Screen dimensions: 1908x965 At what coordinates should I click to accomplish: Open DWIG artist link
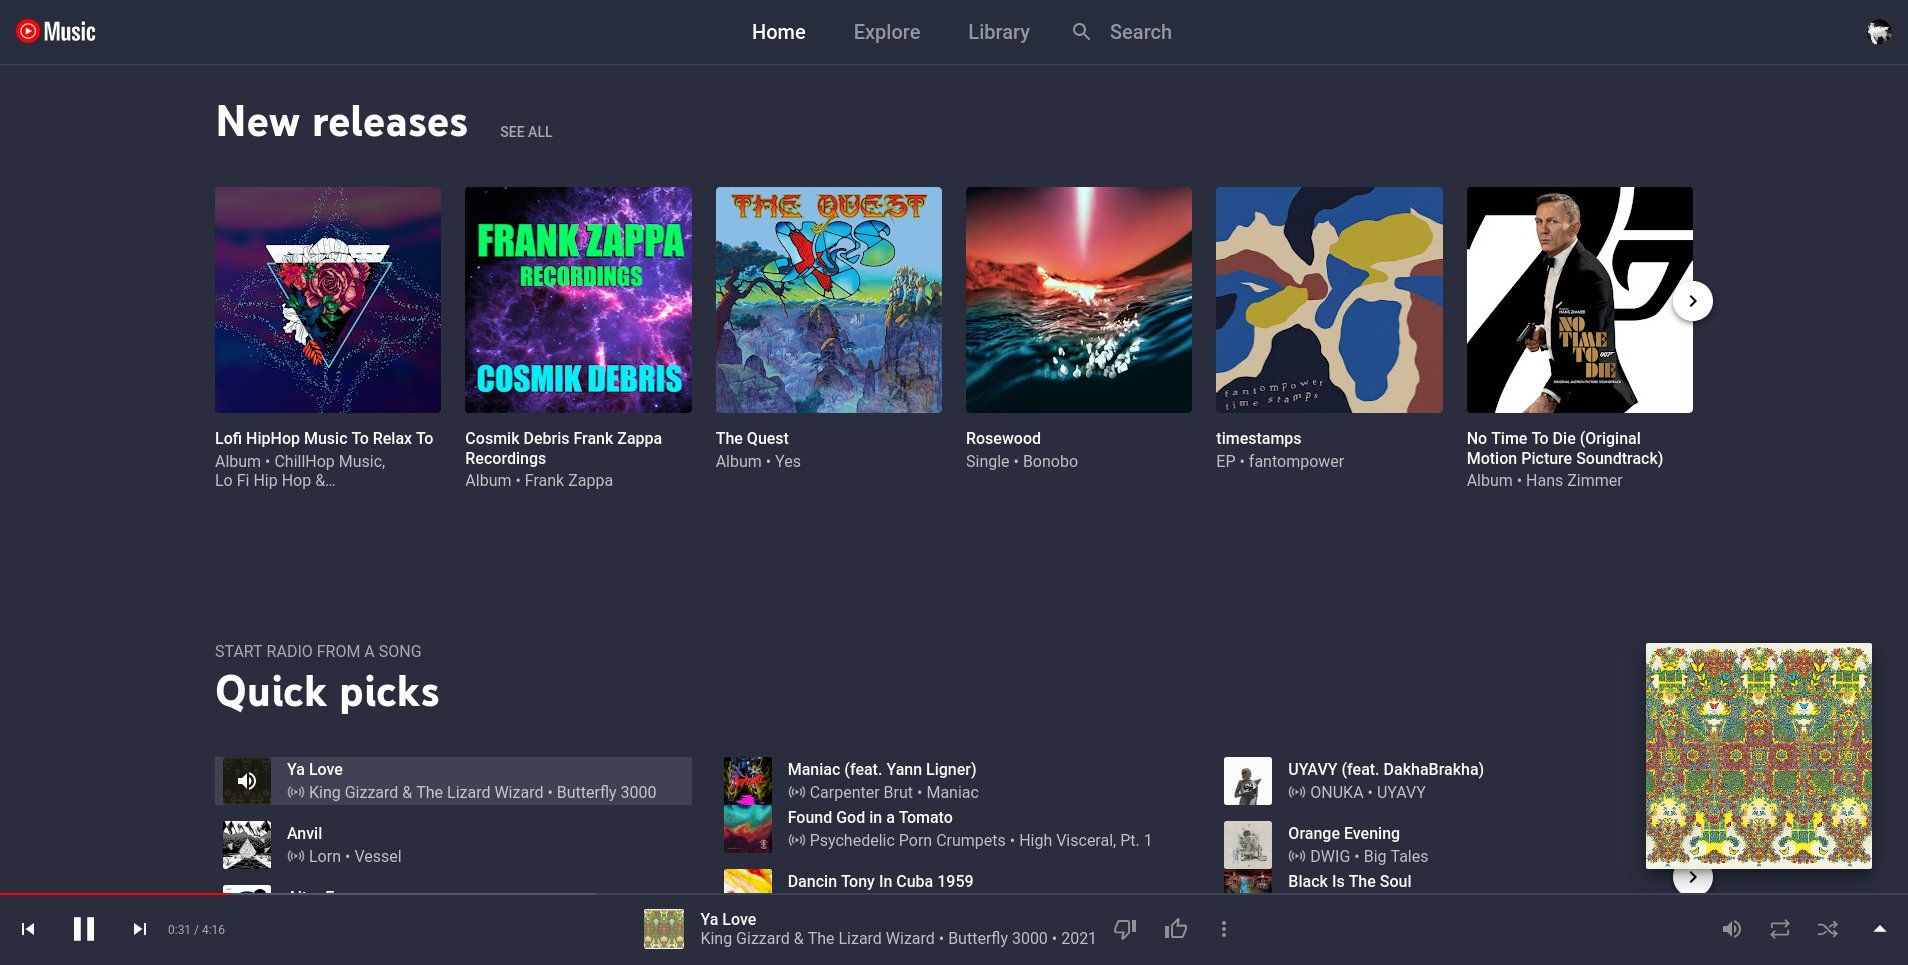coord(1330,856)
